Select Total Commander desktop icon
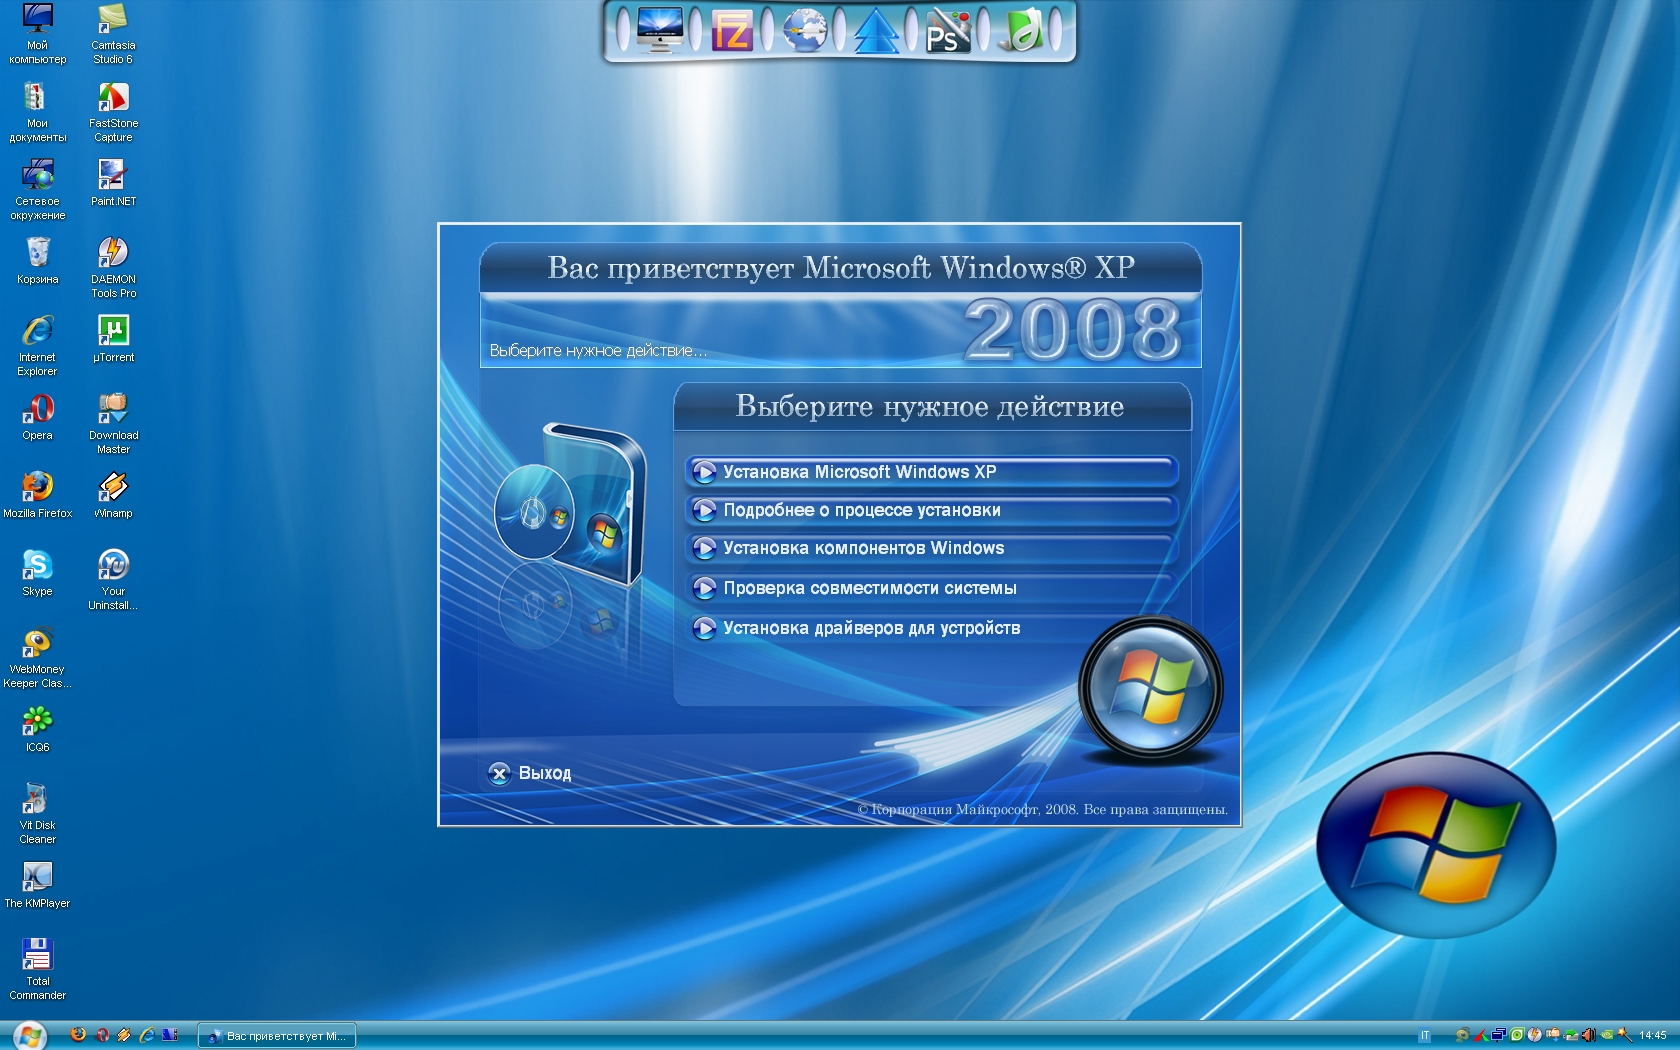Viewport: 1680px width, 1050px height. coord(37,969)
